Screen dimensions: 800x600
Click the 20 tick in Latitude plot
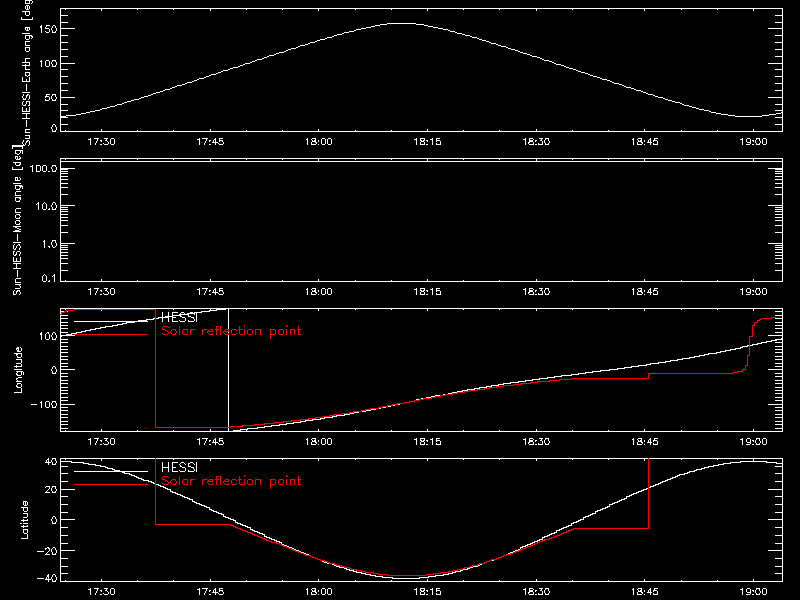coord(51,490)
